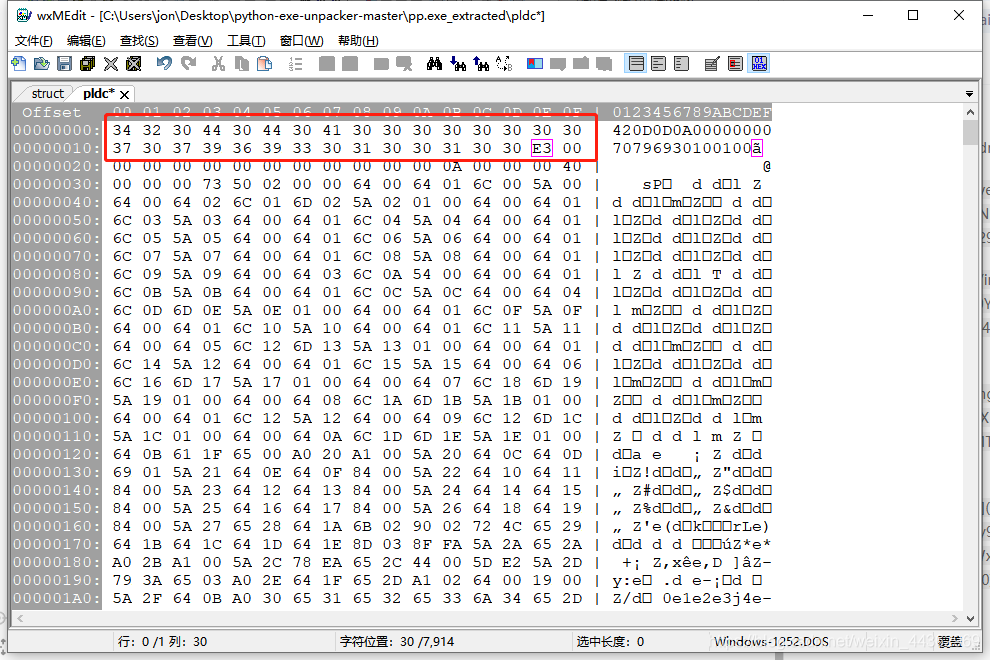Screen dimensions: 990x660
Task: Click the Redo toolbar icon
Action: click(188, 64)
